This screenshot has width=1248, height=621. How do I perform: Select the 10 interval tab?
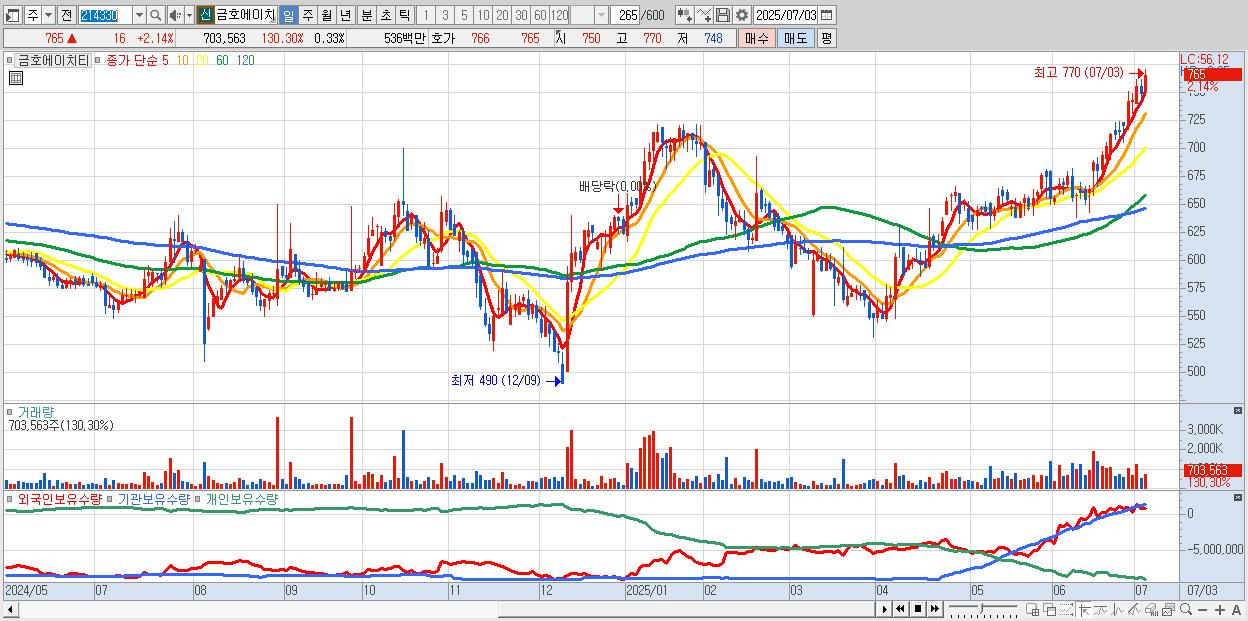coord(483,15)
